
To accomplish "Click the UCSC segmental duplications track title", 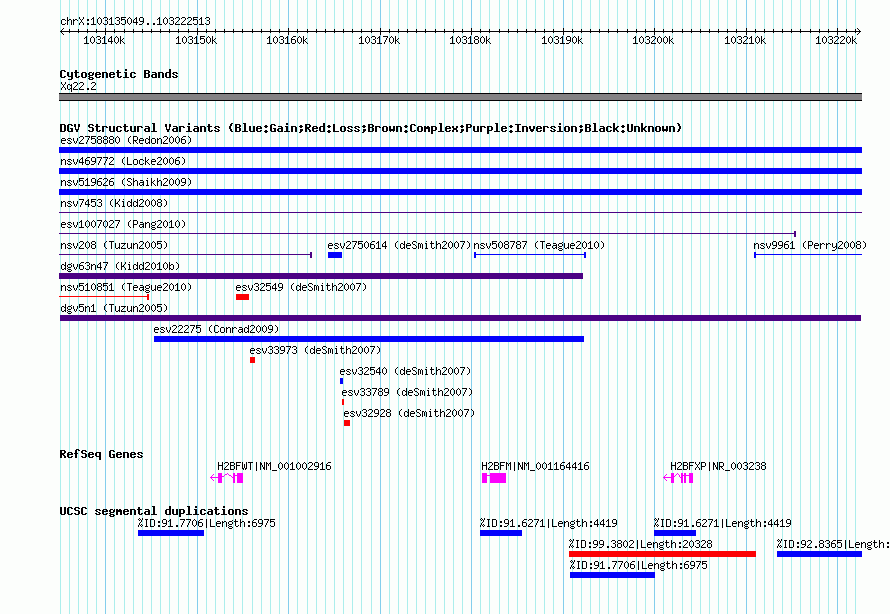I will tap(154, 511).
